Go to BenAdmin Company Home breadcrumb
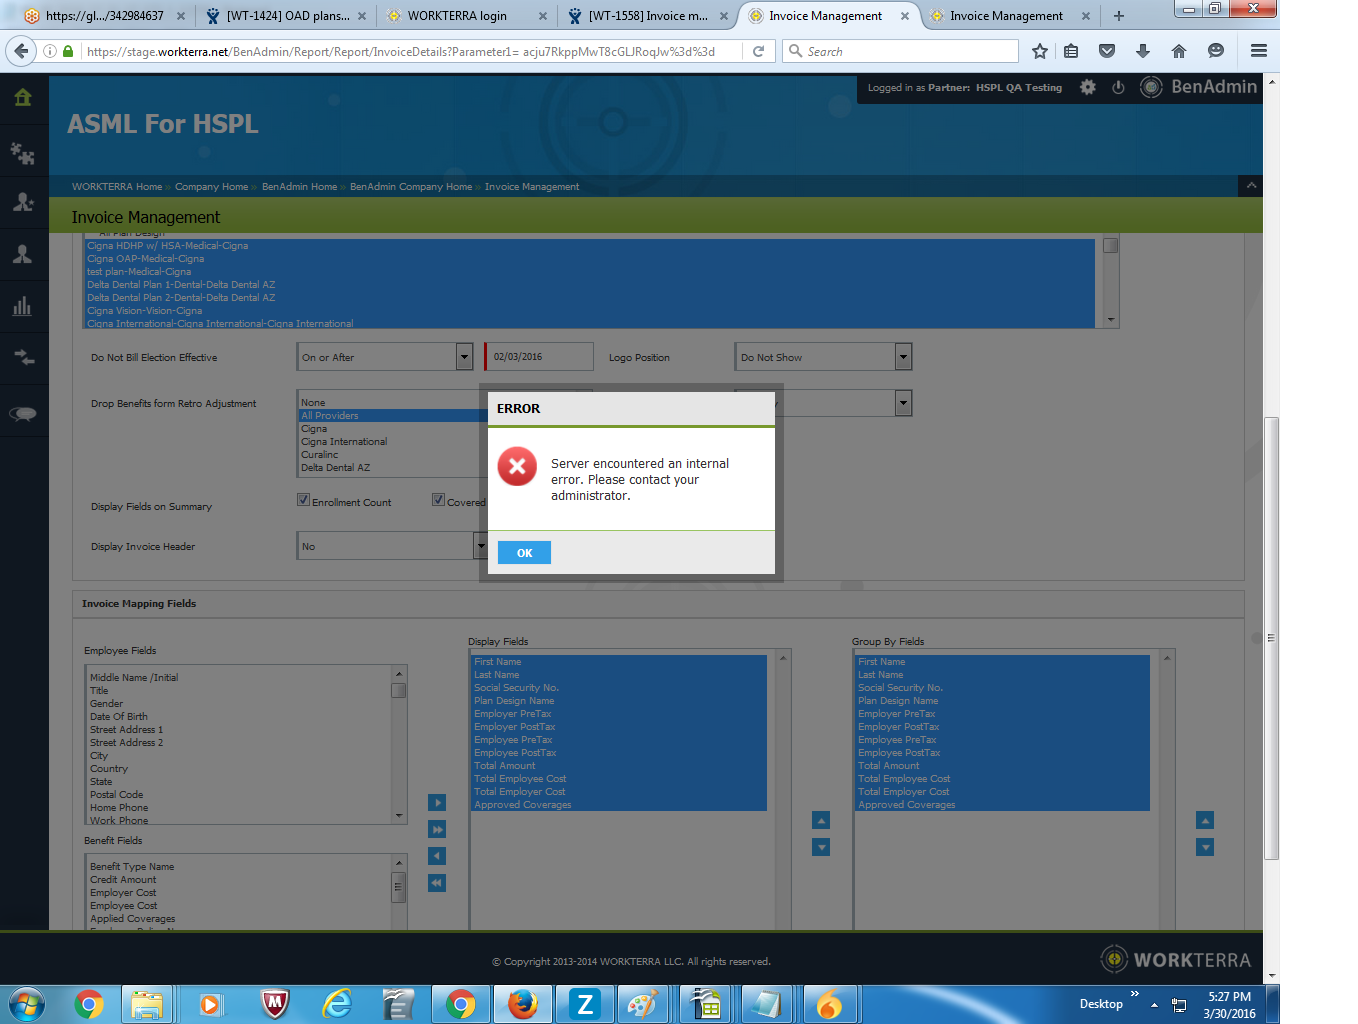This screenshot has height=1024, width=1358. (411, 187)
